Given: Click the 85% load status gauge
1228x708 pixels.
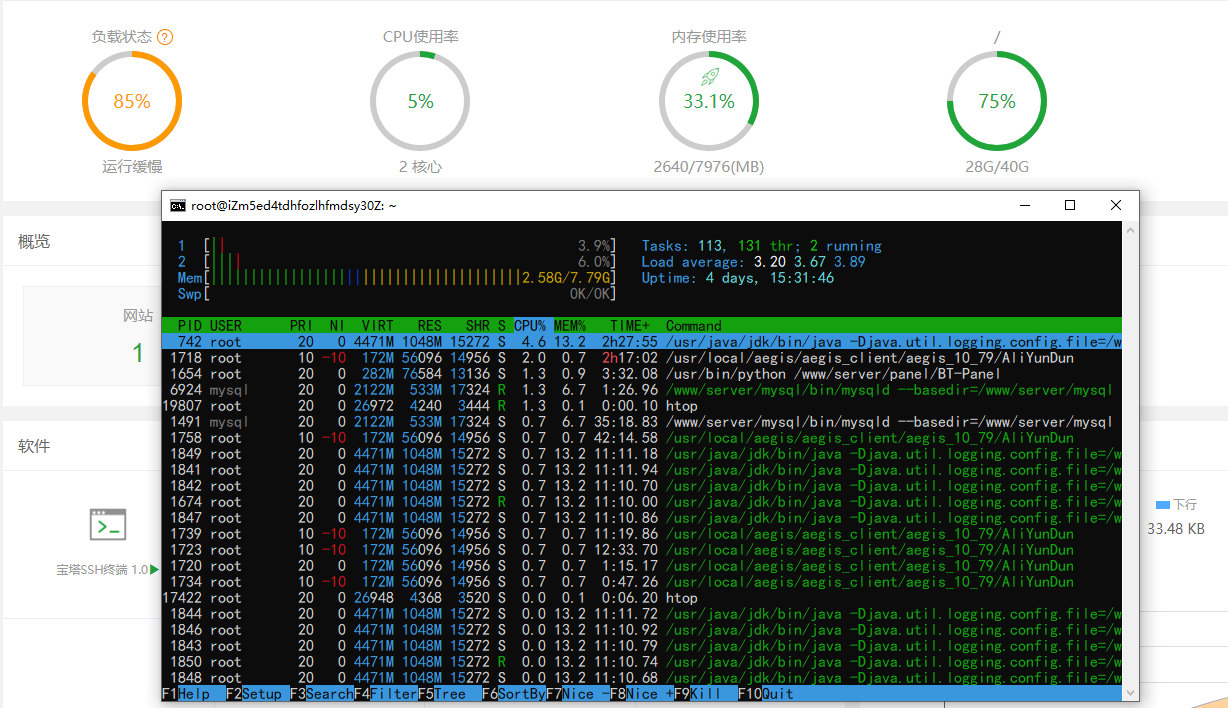Looking at the screenshot, I should [132, 101].
